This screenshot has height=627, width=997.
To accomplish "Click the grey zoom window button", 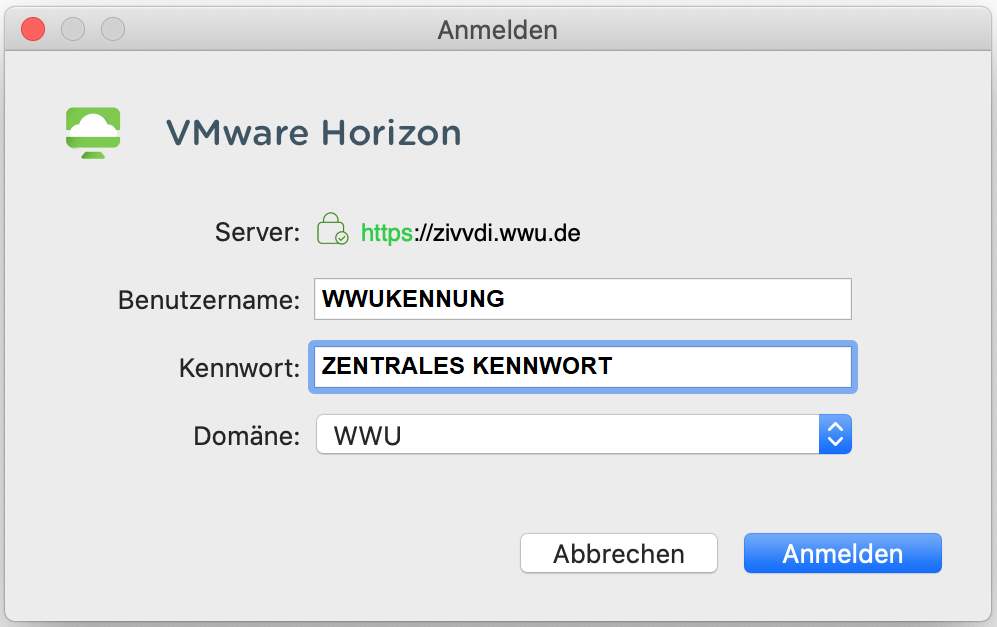I will [113, 30].
